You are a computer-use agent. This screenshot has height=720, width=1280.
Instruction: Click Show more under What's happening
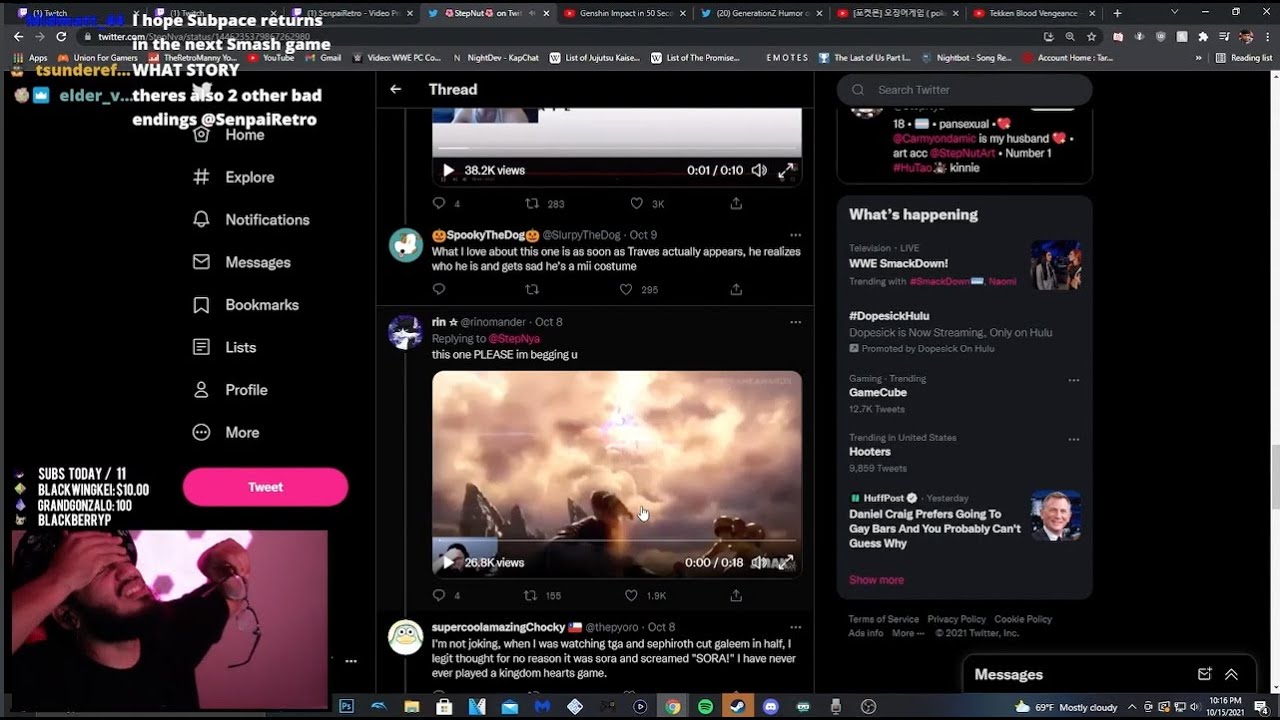(x=876, y=580)
